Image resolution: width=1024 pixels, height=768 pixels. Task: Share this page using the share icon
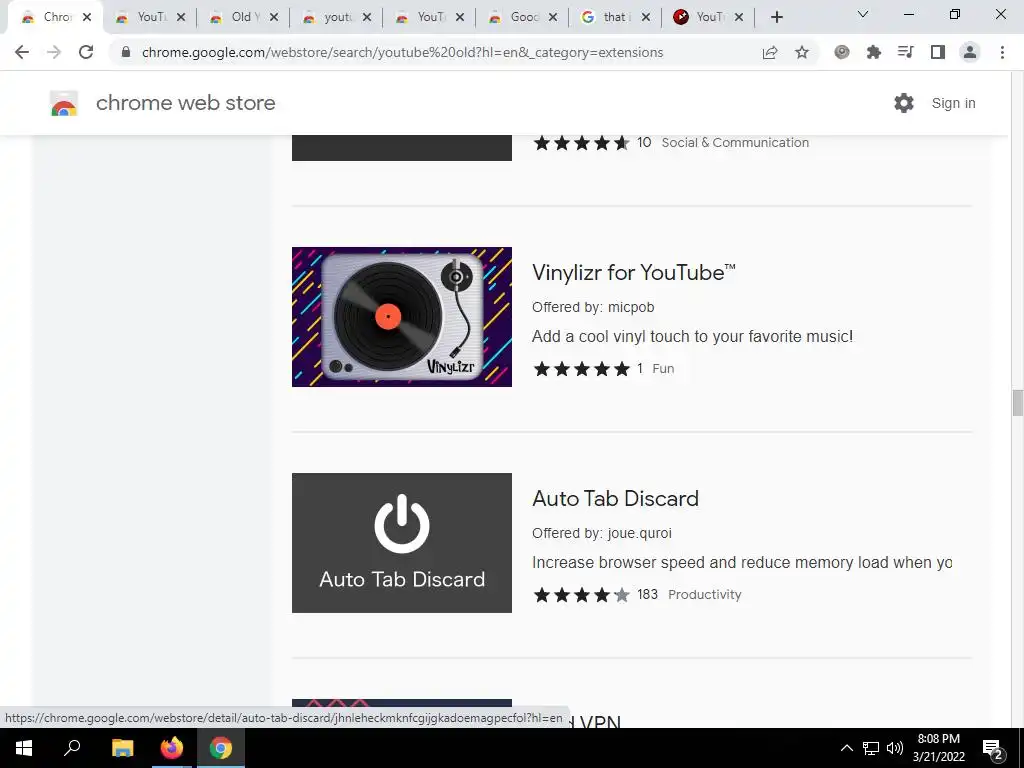(x=770, y=52)
